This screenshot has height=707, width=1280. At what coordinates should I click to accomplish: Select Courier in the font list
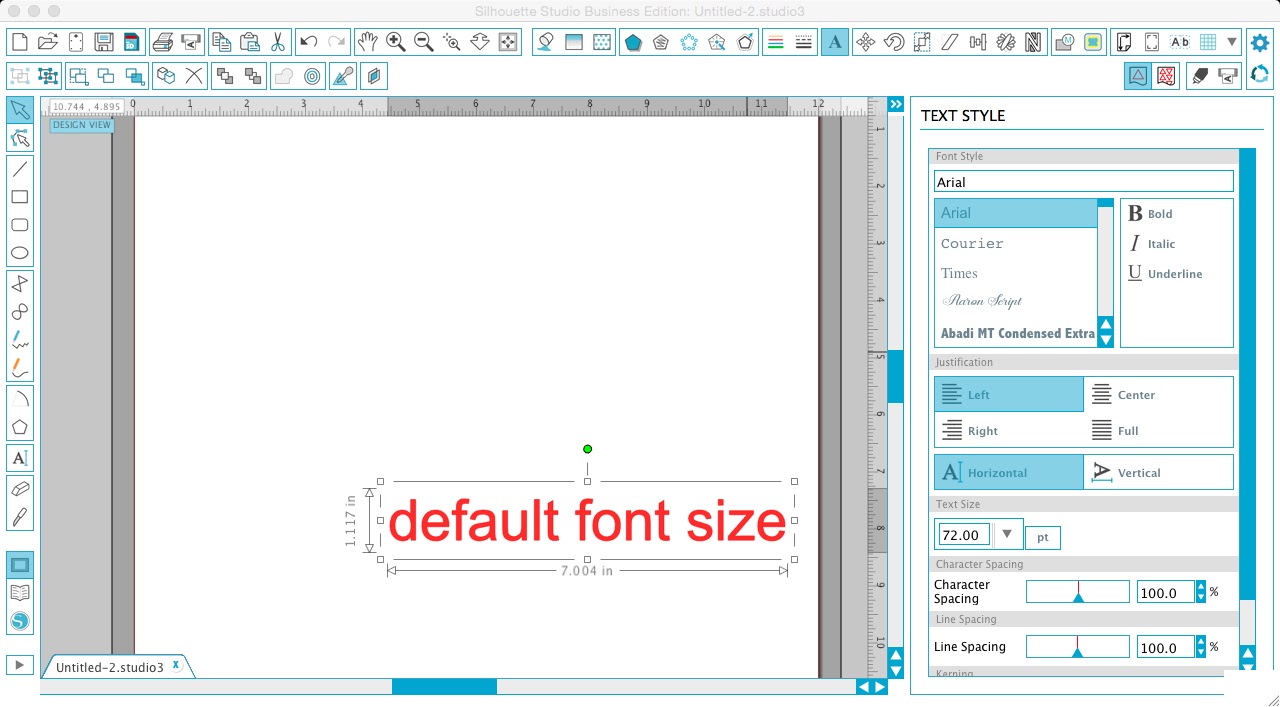(x=971, y=243)
